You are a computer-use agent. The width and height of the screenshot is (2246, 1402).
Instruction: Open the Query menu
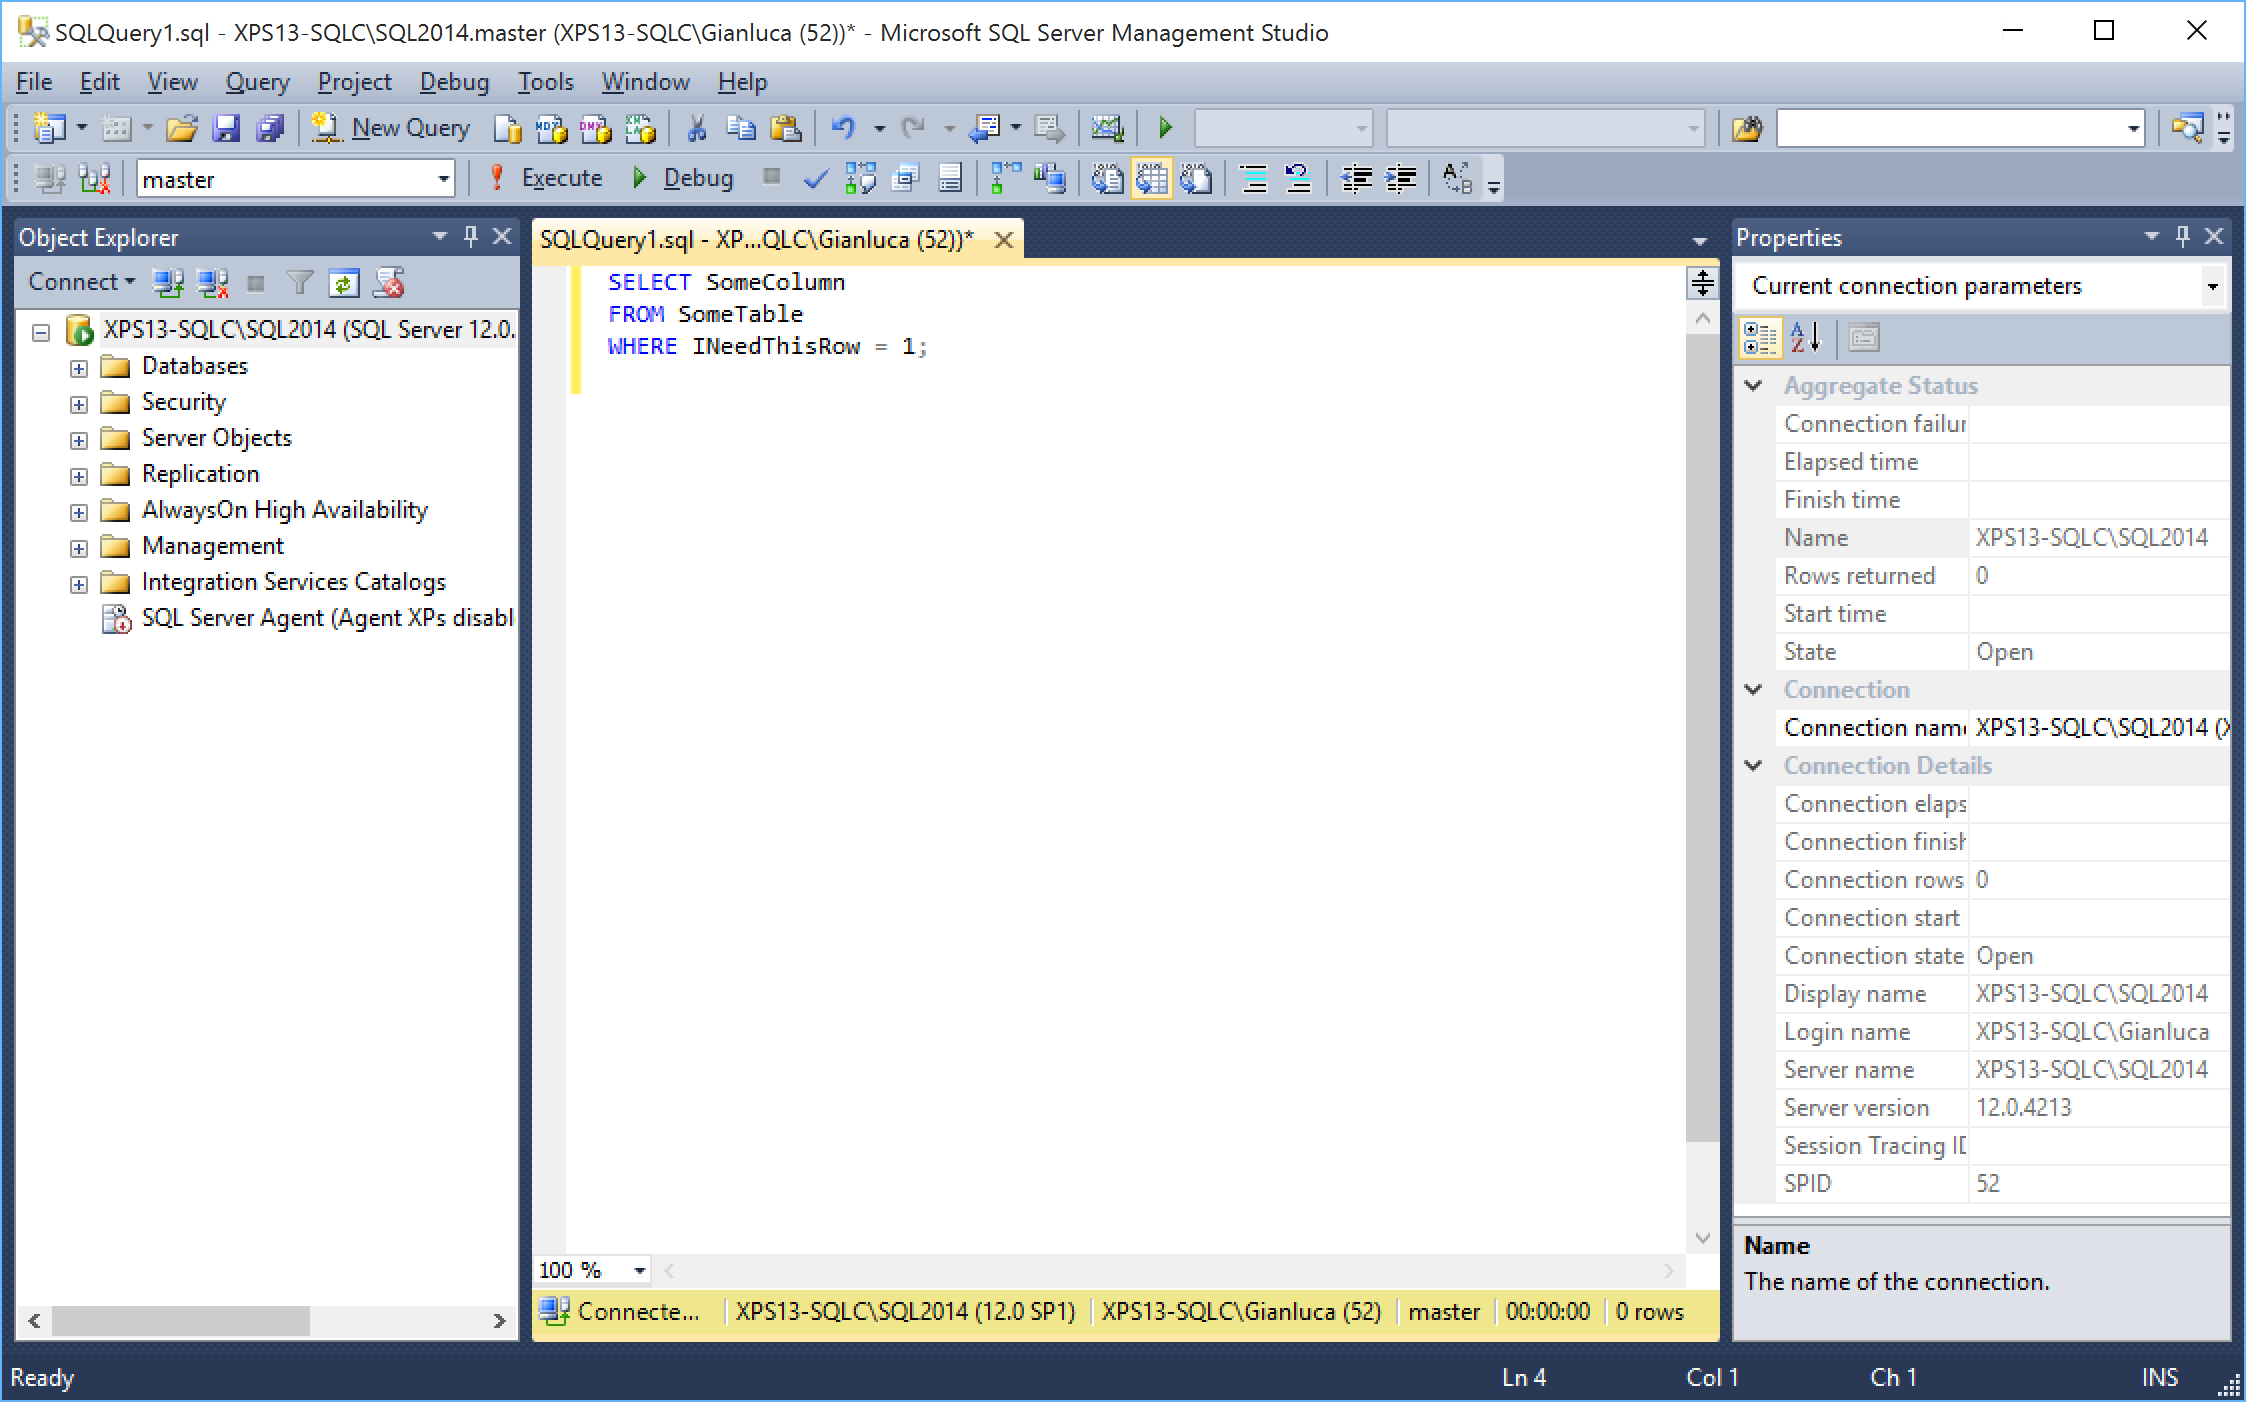(x=257, y=82)
